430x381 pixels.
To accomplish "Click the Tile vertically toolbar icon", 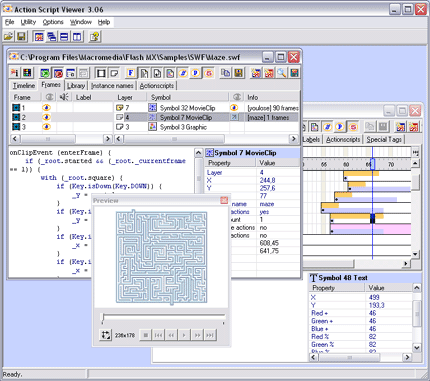I will pyautogui.click(x=77, y=36).
